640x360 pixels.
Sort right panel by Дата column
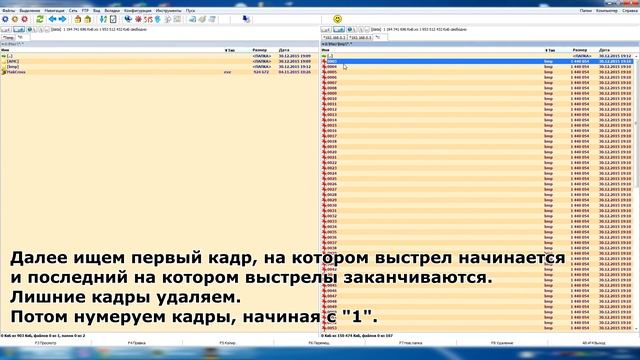click(604, 50)
